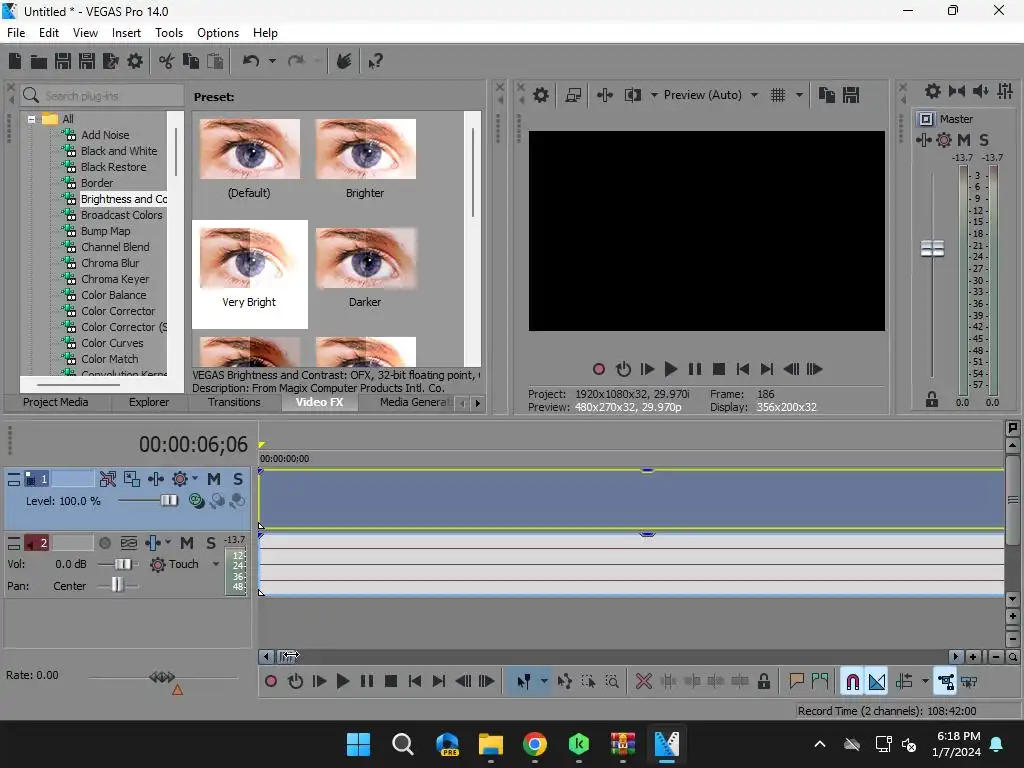Image resolution: width=1024 pixels, height=768 pixels.
Task: Click Record in timeline transport bar
Action: pos(271,682)
